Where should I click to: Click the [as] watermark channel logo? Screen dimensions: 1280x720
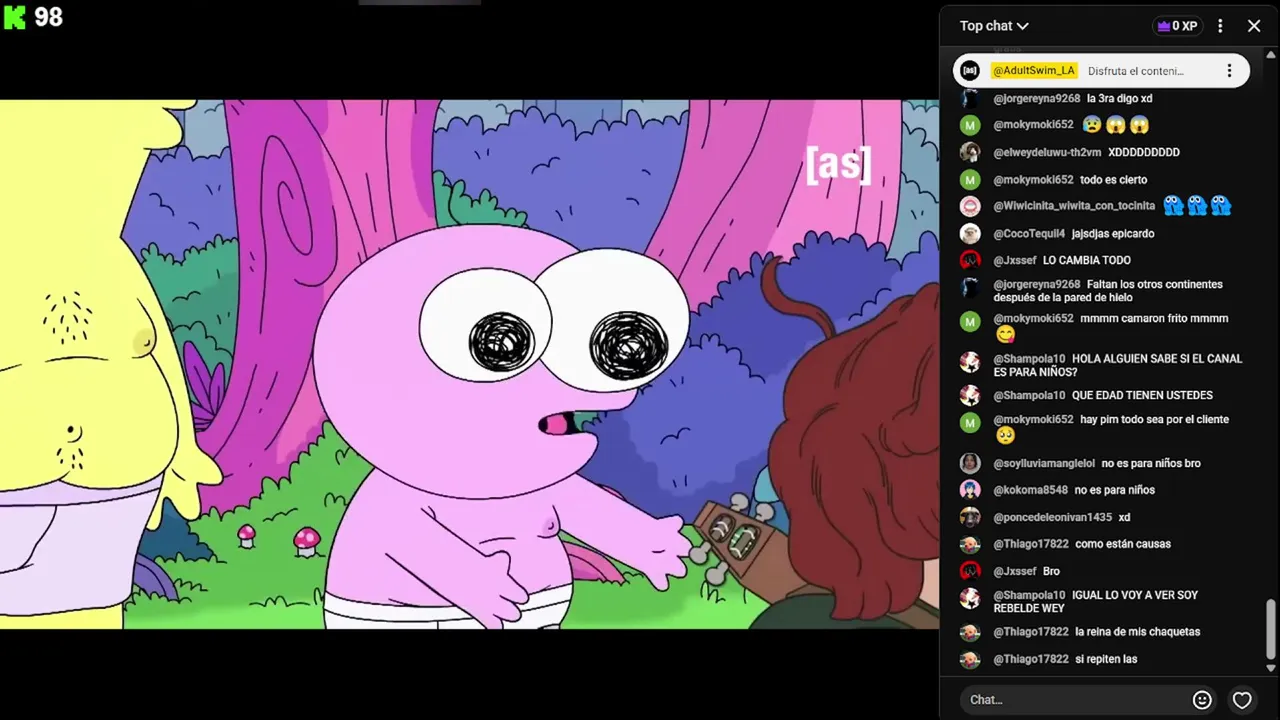tap(838, 164)
